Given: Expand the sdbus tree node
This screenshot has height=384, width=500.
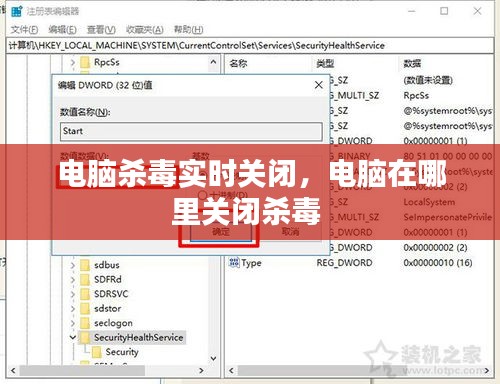Looking at the screenshot, I should [73, 265].
